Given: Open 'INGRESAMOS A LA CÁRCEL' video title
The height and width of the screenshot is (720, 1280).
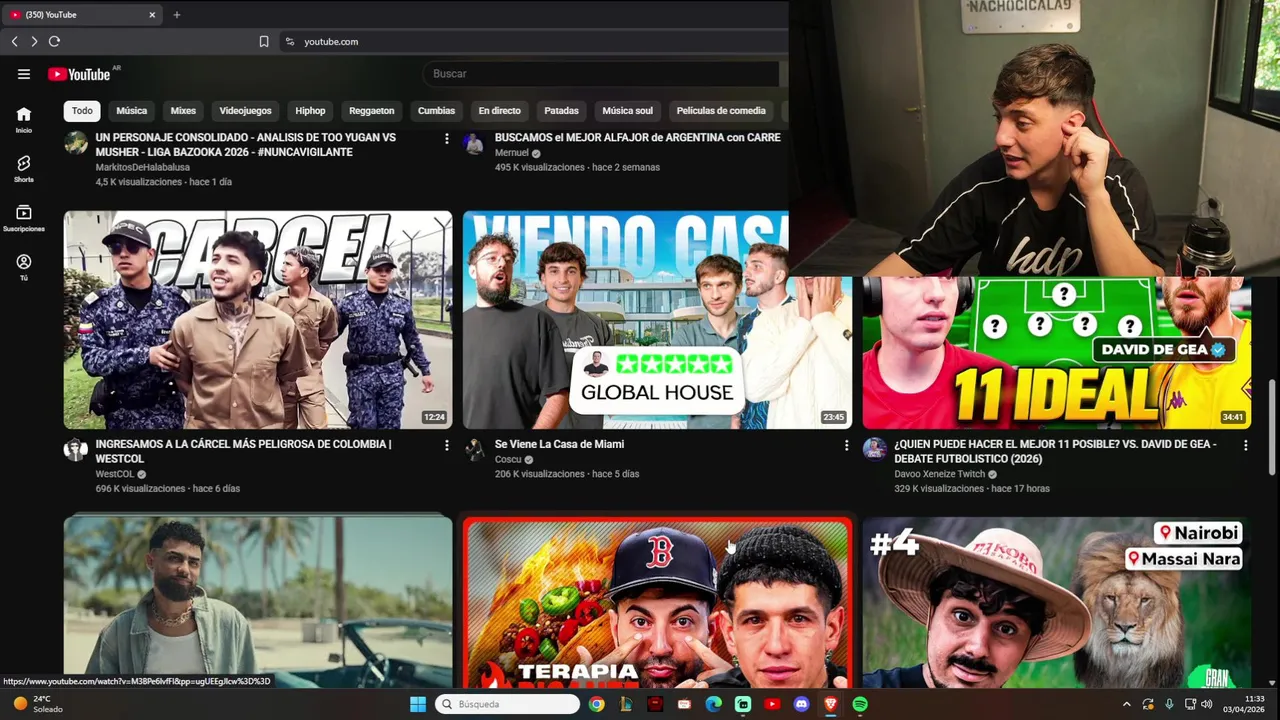Looking at the screenshot, I should [x=243, y=451].
